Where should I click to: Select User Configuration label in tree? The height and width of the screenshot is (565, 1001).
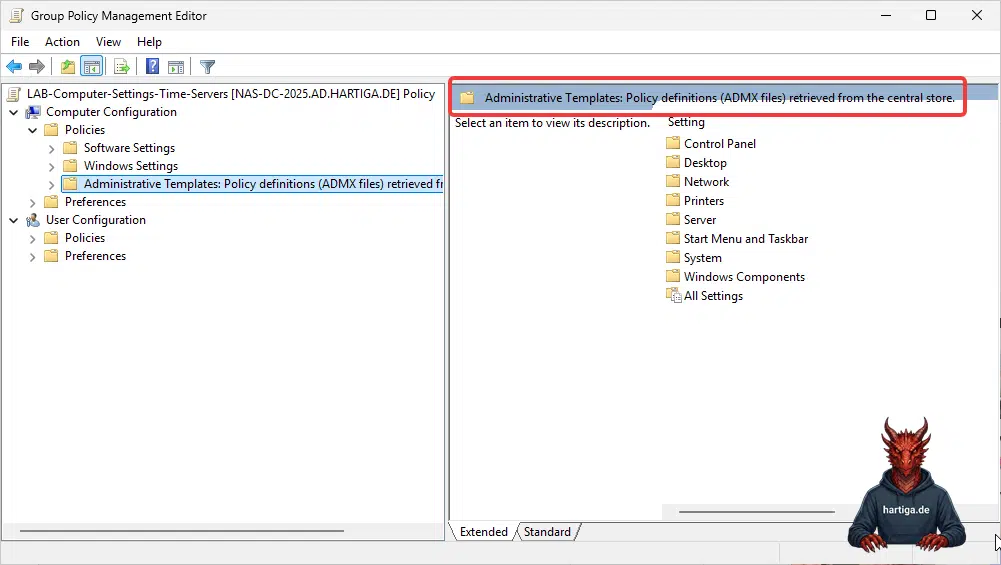pyautogui.click(x=96, y=220)
